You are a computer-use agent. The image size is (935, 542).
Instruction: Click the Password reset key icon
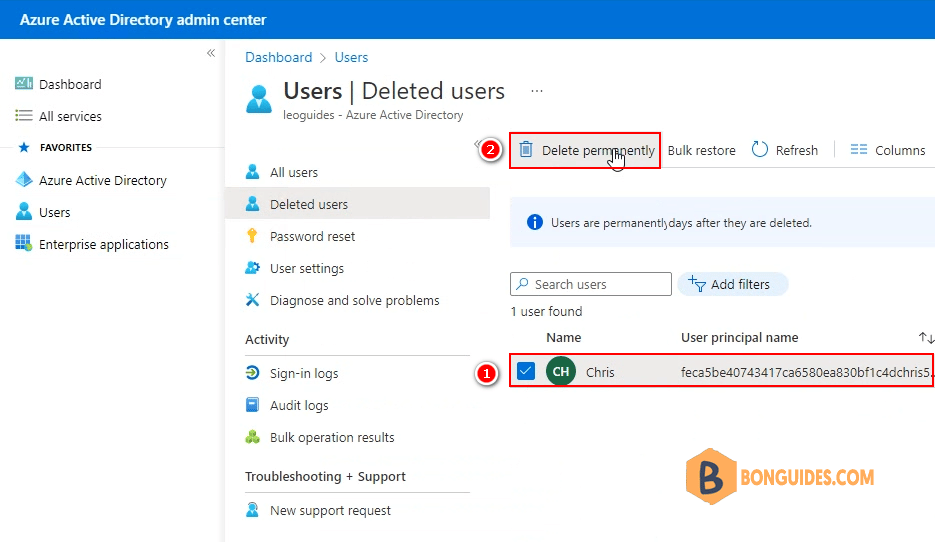[252, 236]
